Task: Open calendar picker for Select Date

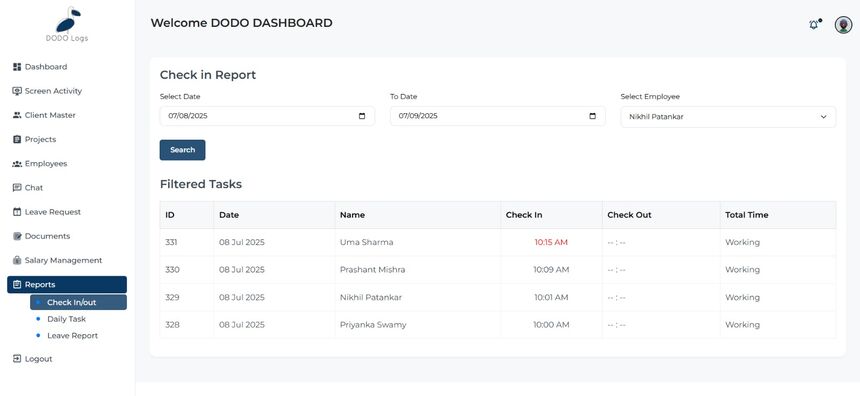Action: coord(361,116)
